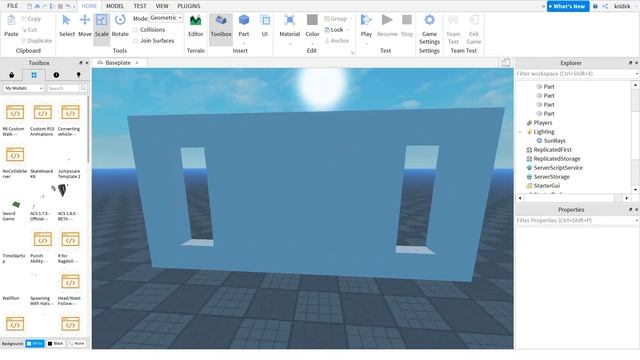This screenshot has height=360, width=640.
Task: Enable the Join Surfaces checkbox
Action: click(136, 41)
